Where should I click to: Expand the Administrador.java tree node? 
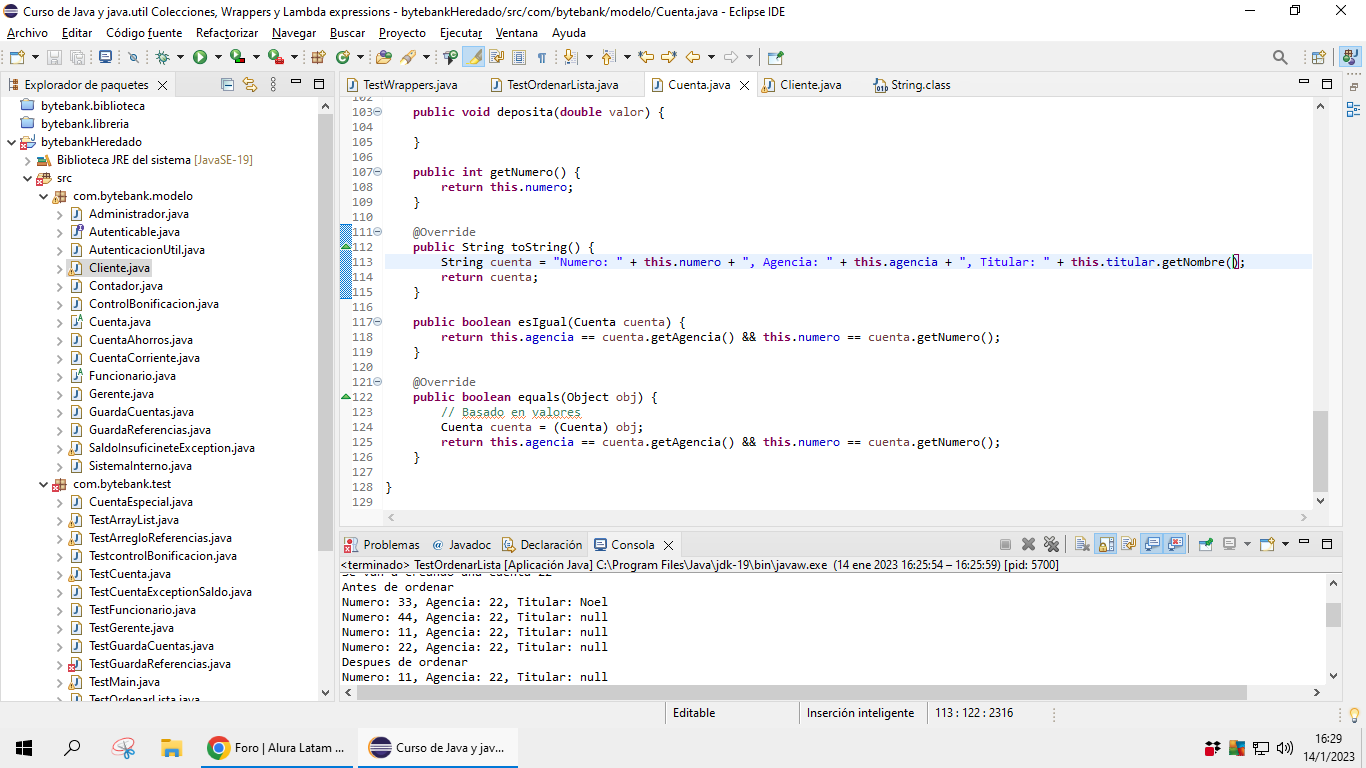point(60,214)
